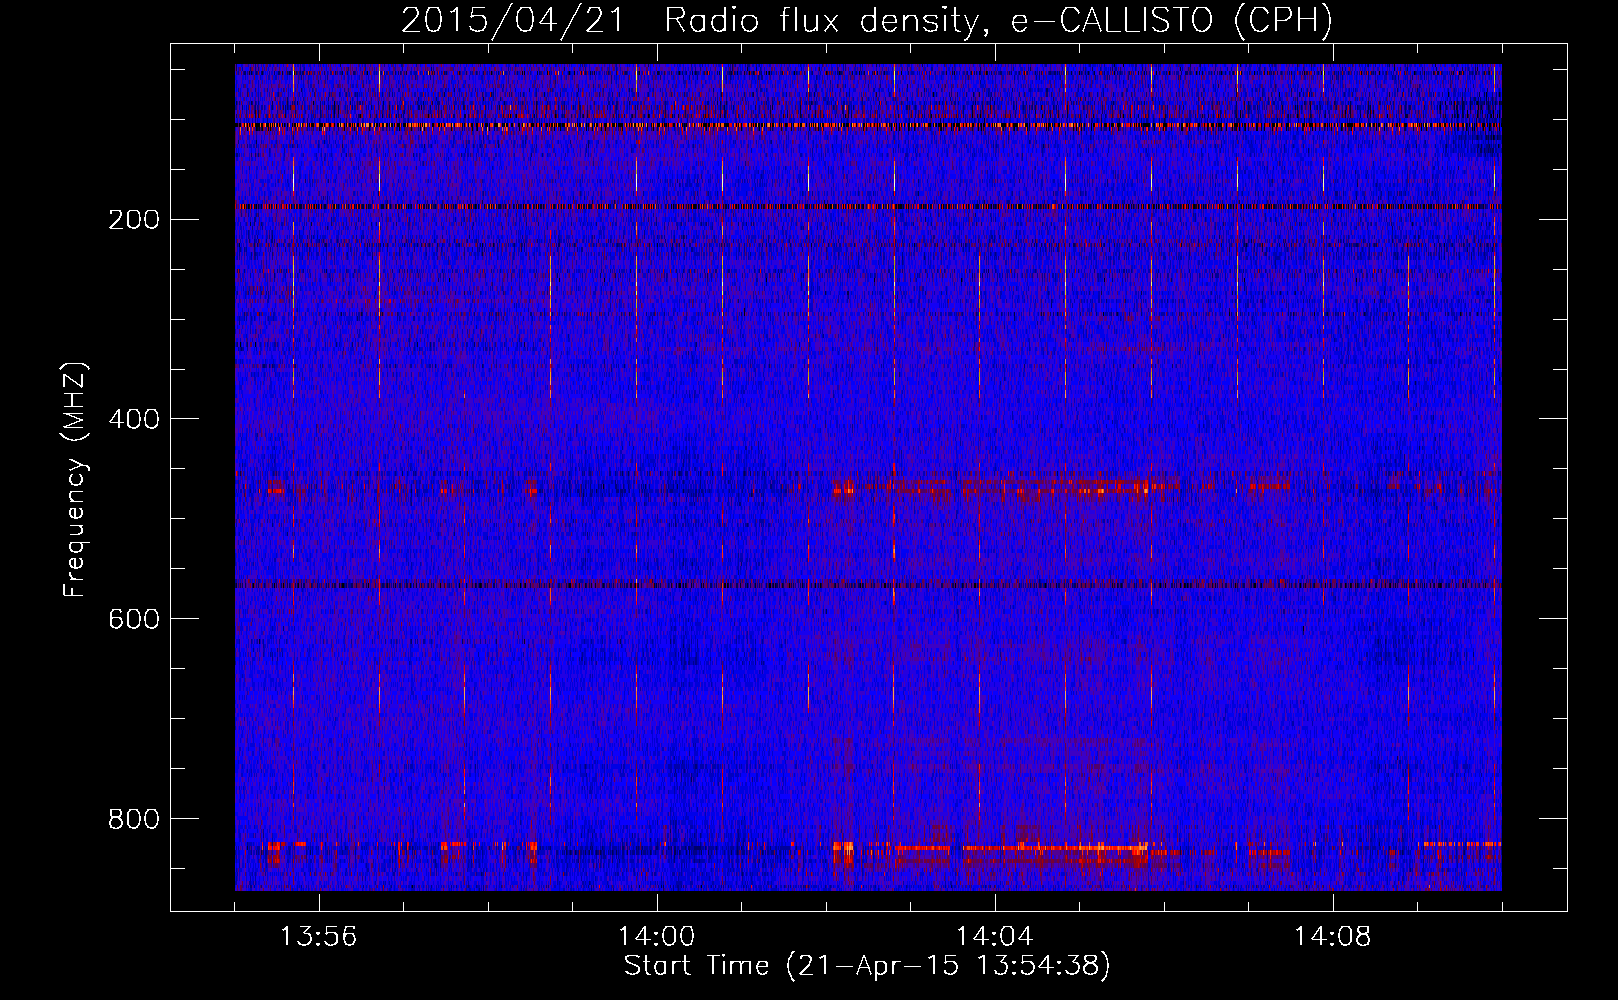Image resolution: width=1618 pixels, height=1000 pixels.
Task: Click the 14:08 time tick label
Action: click(x=1332, y=937)
